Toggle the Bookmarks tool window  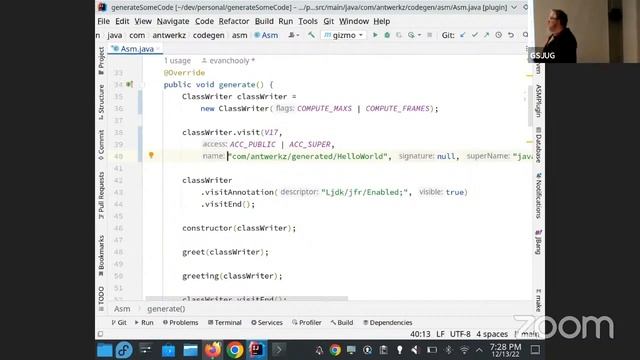101,255
